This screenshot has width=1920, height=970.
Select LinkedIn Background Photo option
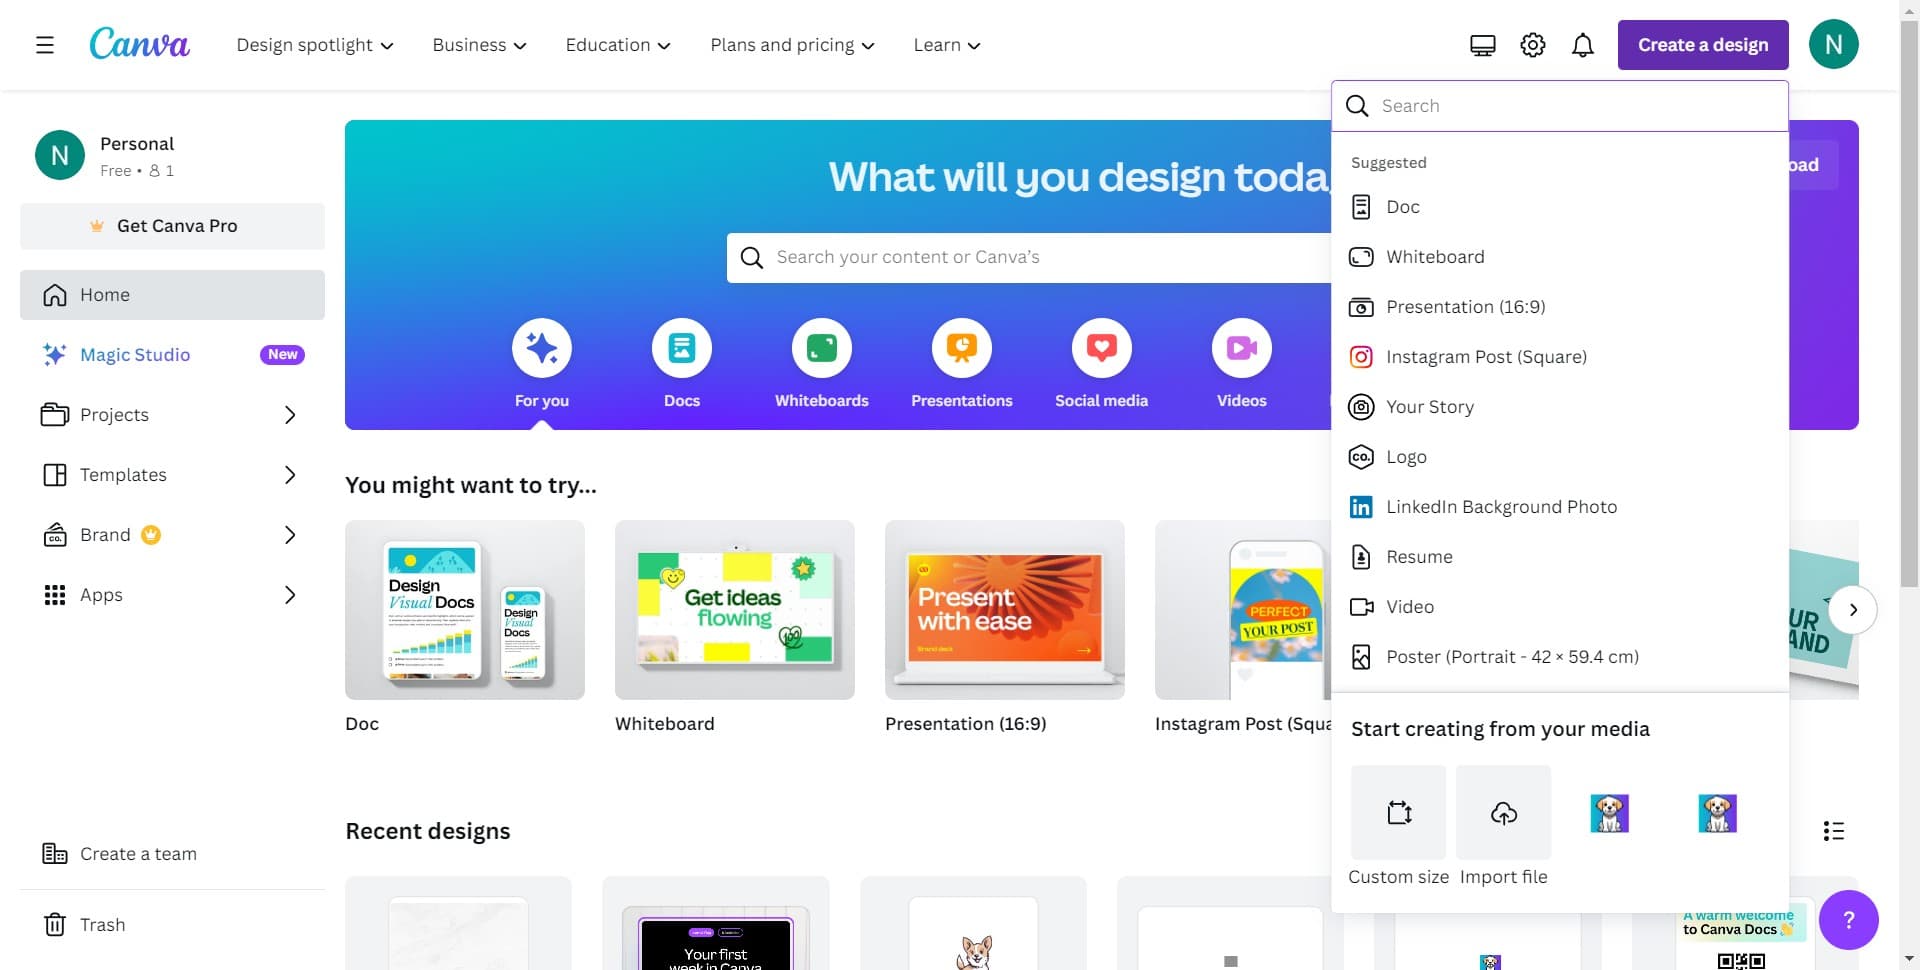(1501, 507)
